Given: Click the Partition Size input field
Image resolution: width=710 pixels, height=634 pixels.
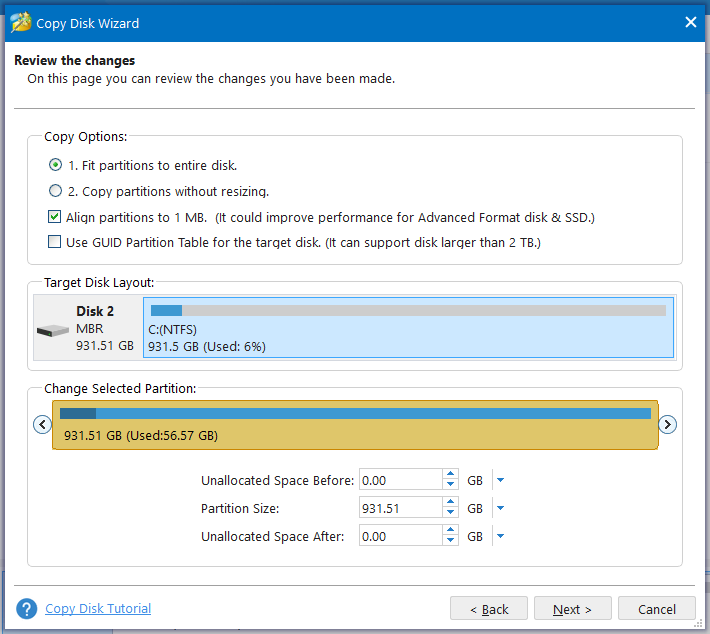Looking at the screenshot, I should click(400, 508).
